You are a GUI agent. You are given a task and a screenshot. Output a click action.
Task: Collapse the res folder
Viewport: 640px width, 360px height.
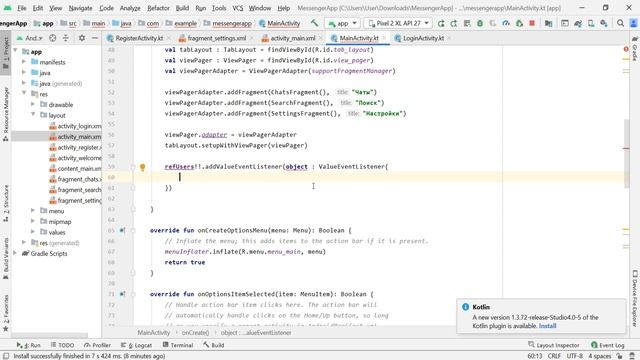(24, 94)
